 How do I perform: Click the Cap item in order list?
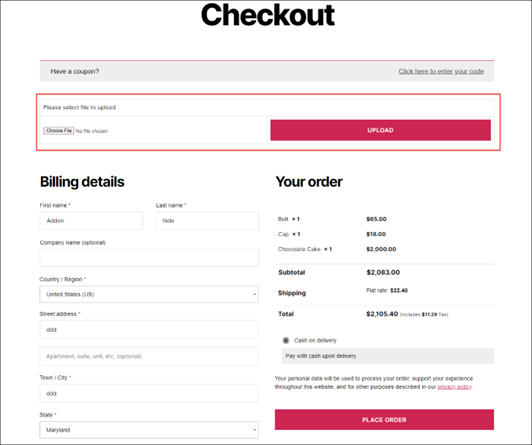tap(283, 234)
